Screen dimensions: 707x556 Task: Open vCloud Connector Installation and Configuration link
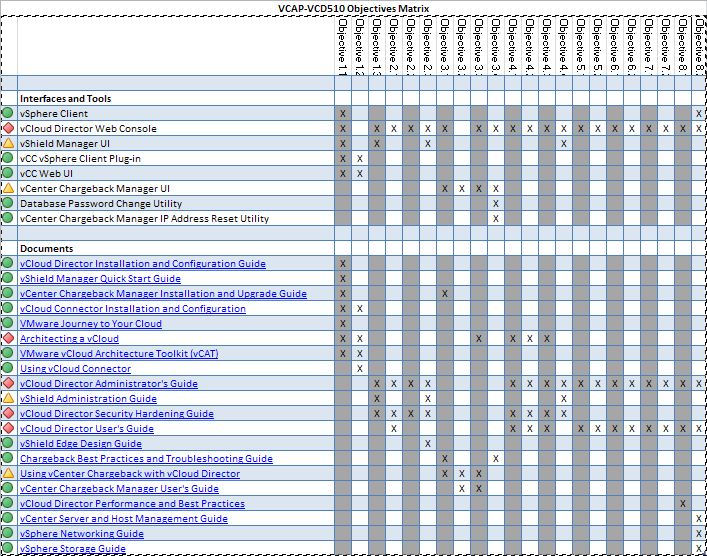(x=133, y=308)
